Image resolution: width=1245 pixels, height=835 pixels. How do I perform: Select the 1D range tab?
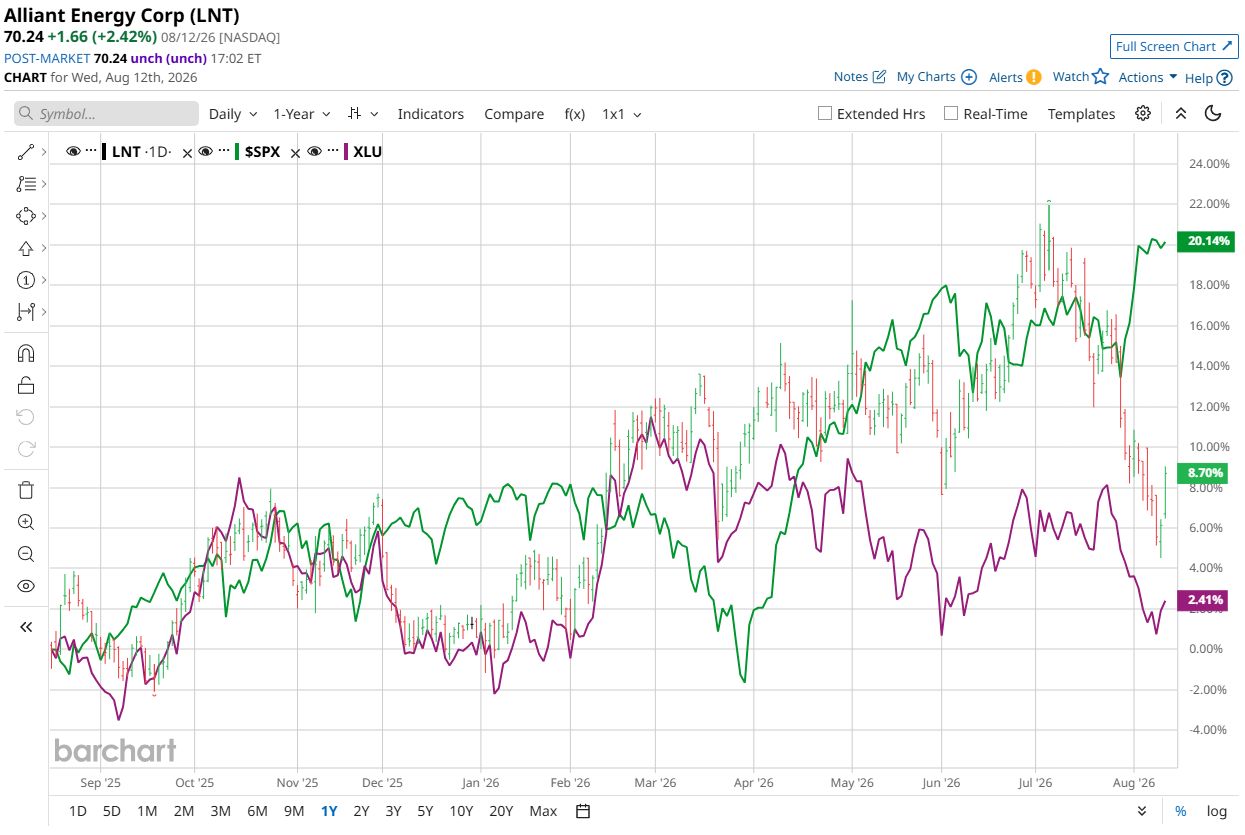(x=77, y=811)
